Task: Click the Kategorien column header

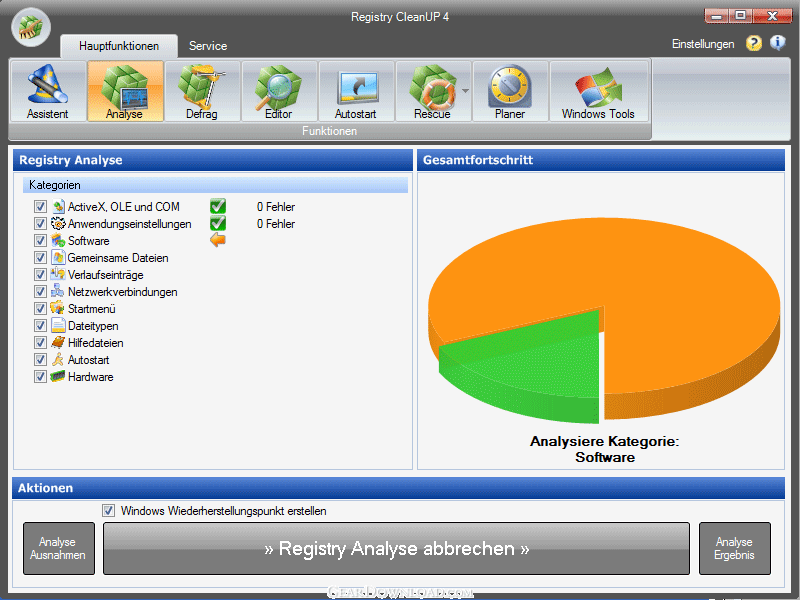Action: point(215,185)
